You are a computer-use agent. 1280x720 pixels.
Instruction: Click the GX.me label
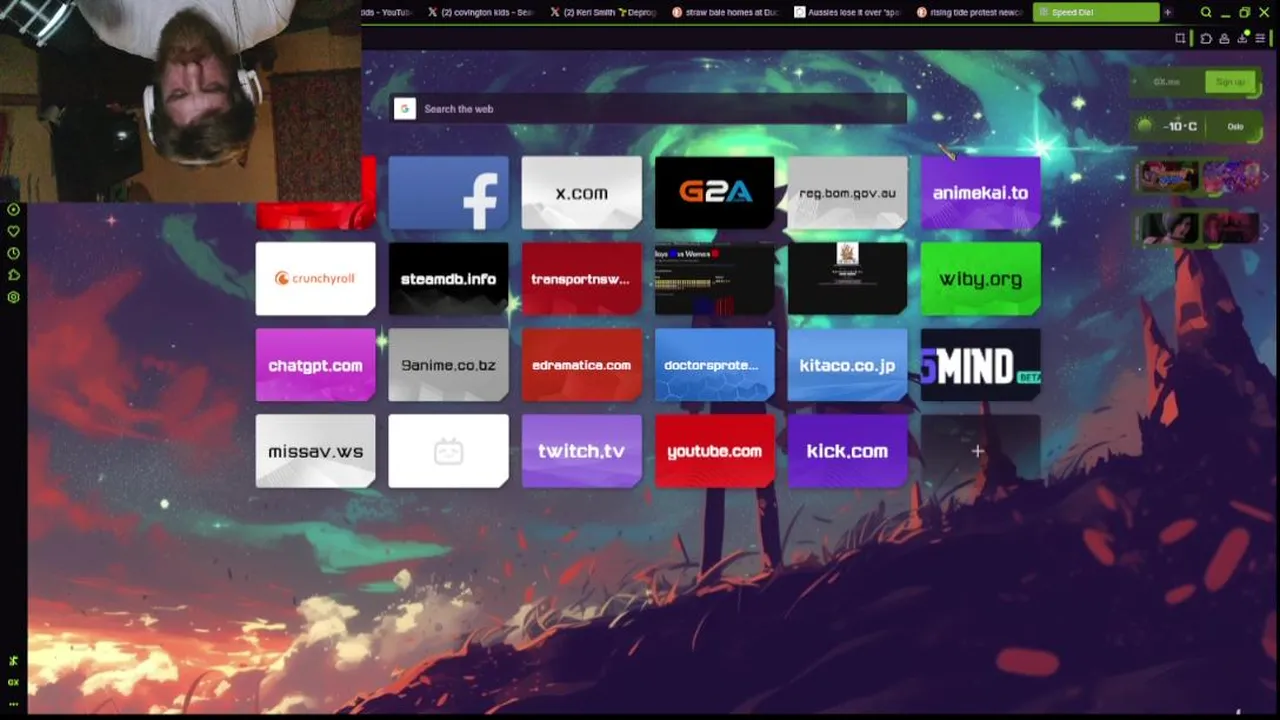click(x=1167, y=82)
